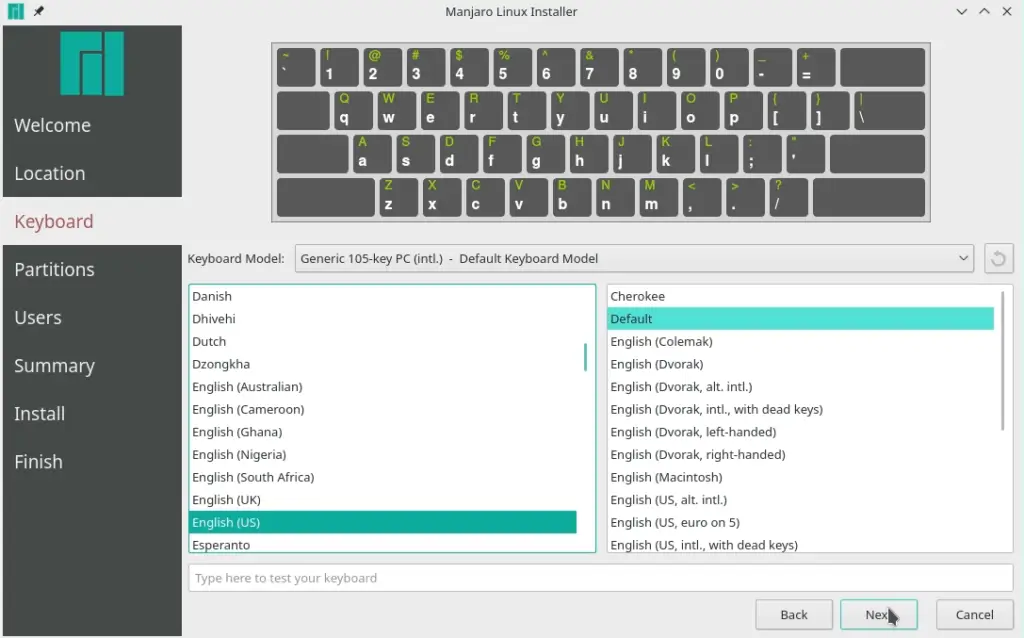Click the equals key in the keyboard preview
This screenshot has height=638, width=1024.
[816, 67]
